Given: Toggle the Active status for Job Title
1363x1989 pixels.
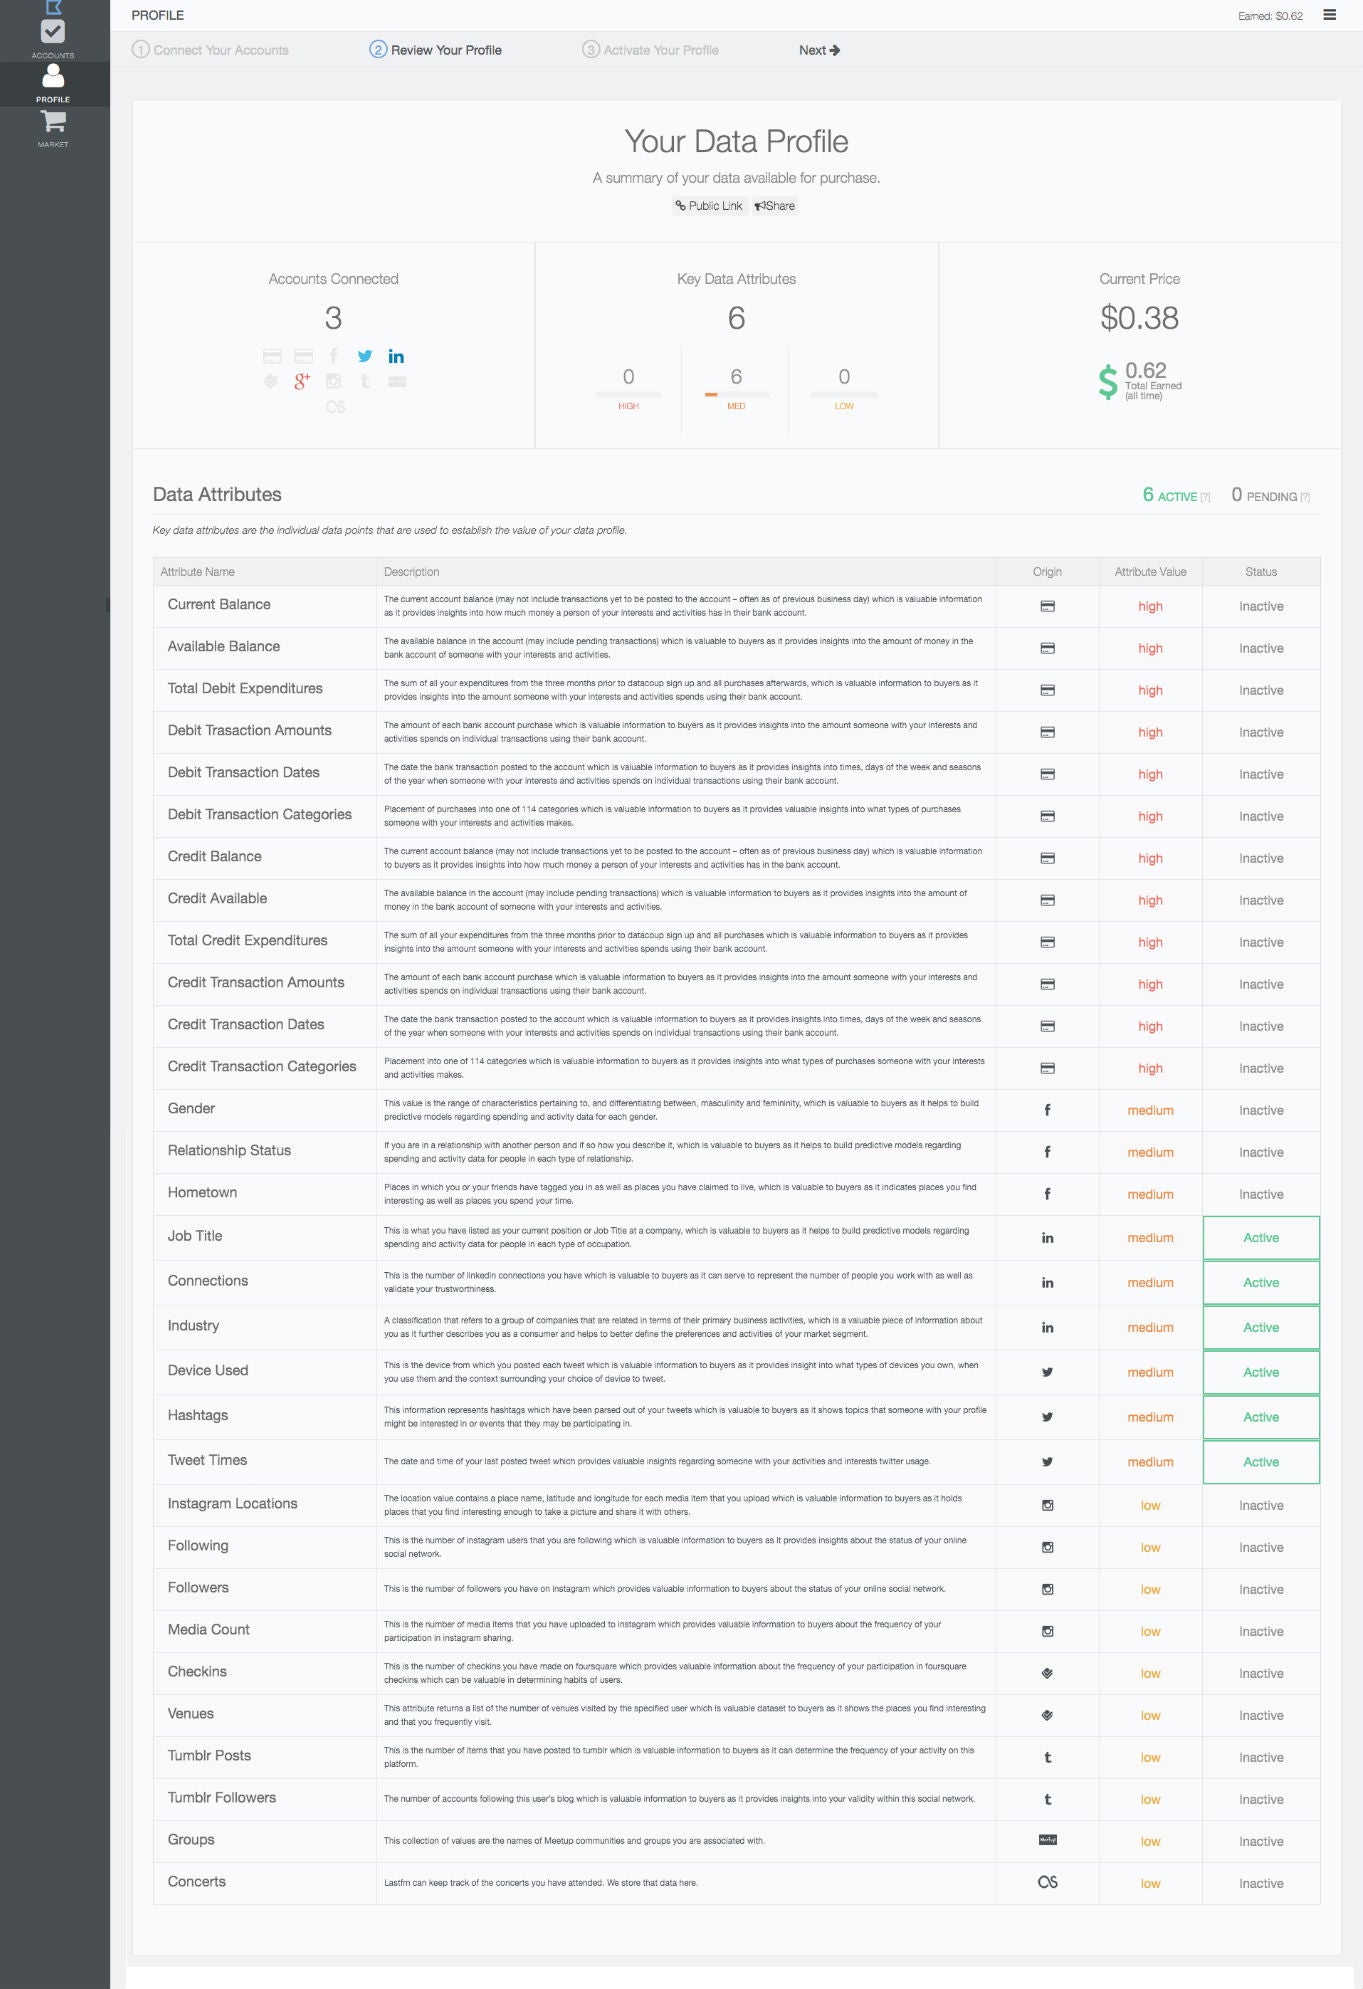Looking at the screenshot, I should 1260,1238.
